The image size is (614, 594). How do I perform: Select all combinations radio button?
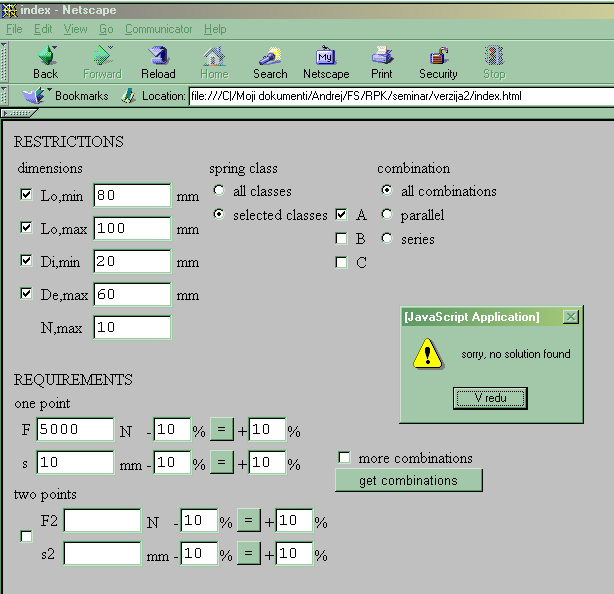(x=387, y=190)
